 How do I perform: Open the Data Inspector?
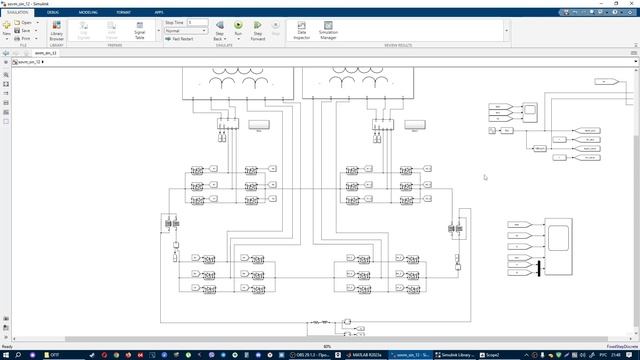click(302, 31)
